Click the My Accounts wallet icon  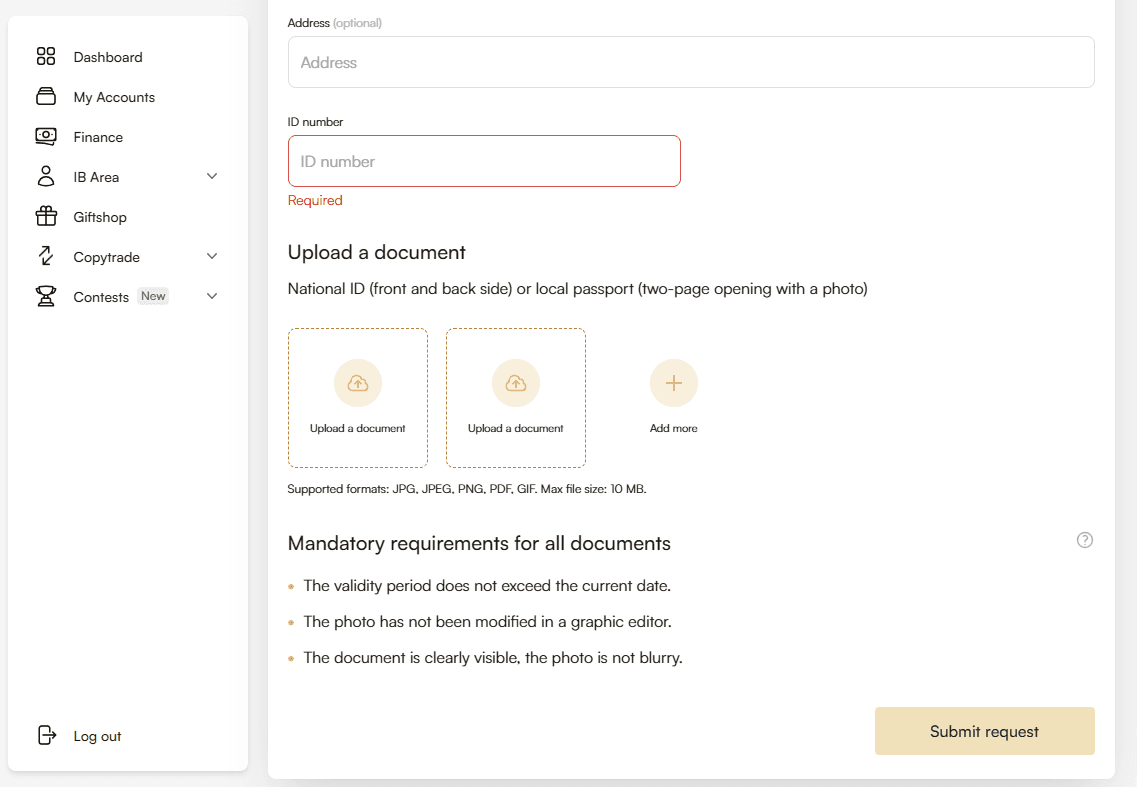tap(46, 97)
